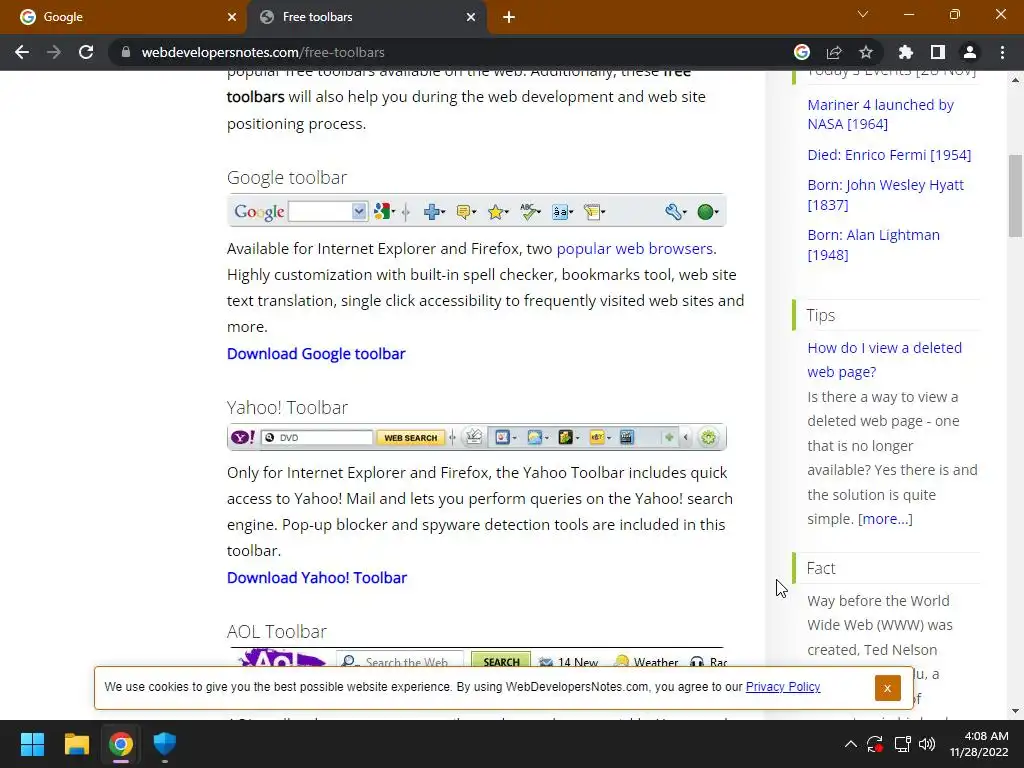
Task: Click the Google toolbar image
Action: [476, 211]
